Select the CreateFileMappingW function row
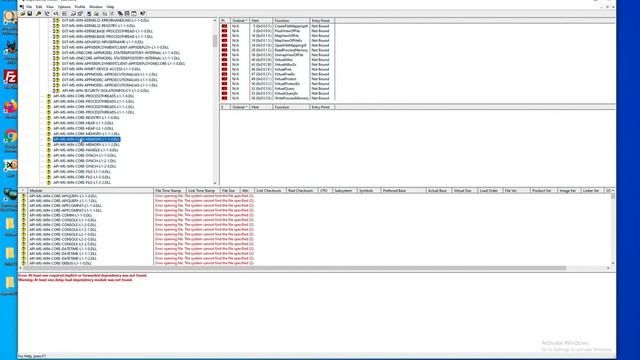The height and width of the screenshot is (360, 640). (x=277, y=26)
